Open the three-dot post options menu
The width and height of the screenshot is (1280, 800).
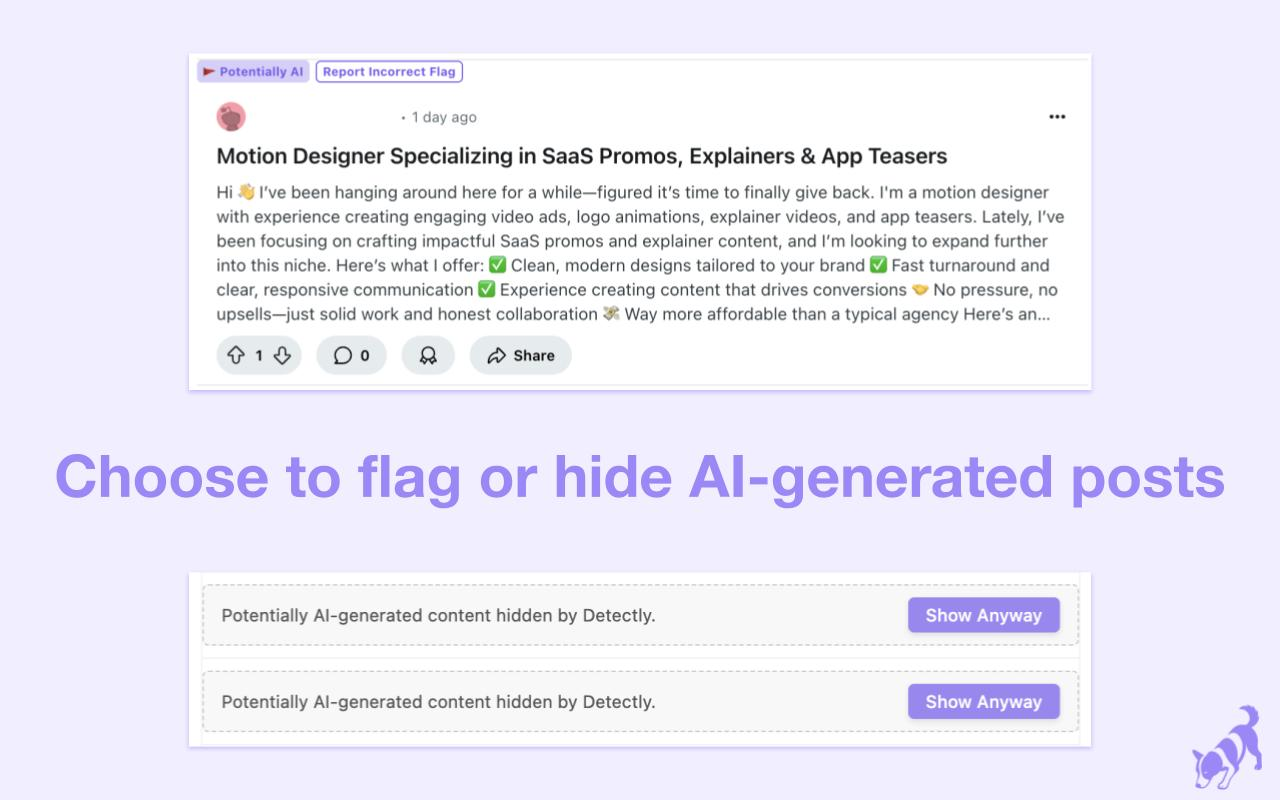click(1057, 117)
